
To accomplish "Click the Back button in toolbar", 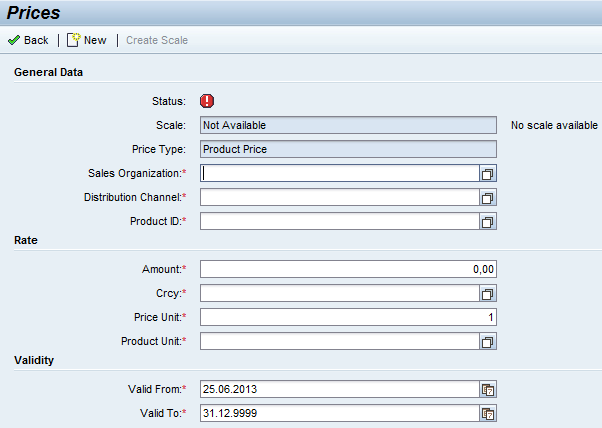I will 28,40.
